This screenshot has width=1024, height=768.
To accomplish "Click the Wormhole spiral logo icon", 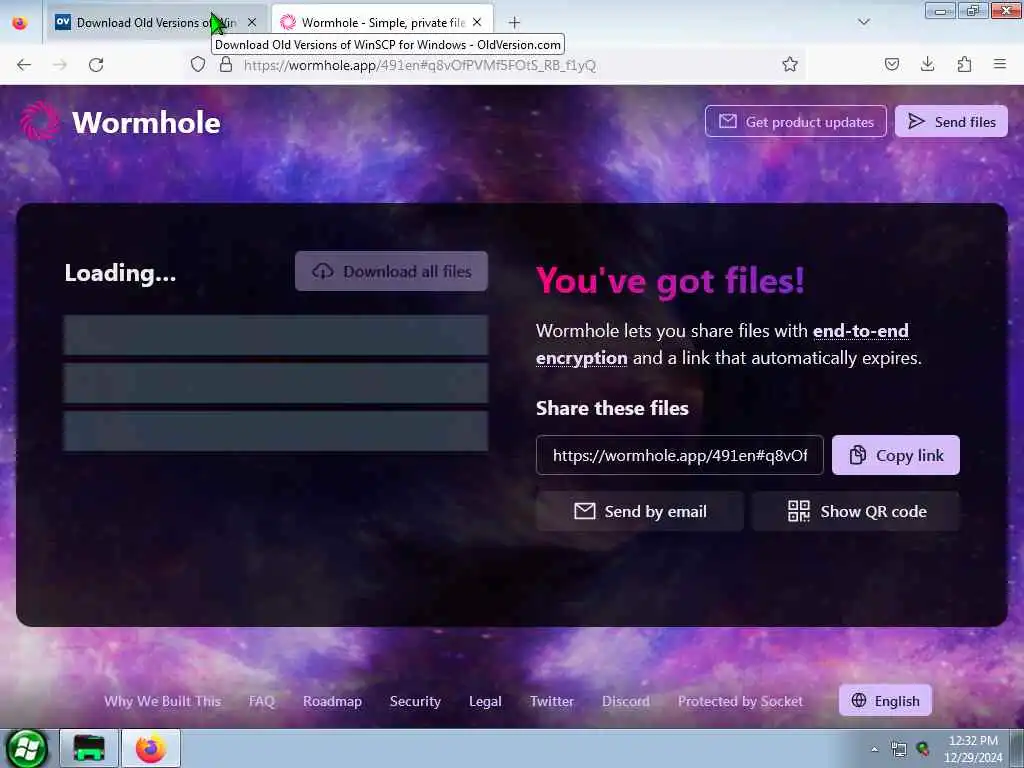I will tap(39, 121).
